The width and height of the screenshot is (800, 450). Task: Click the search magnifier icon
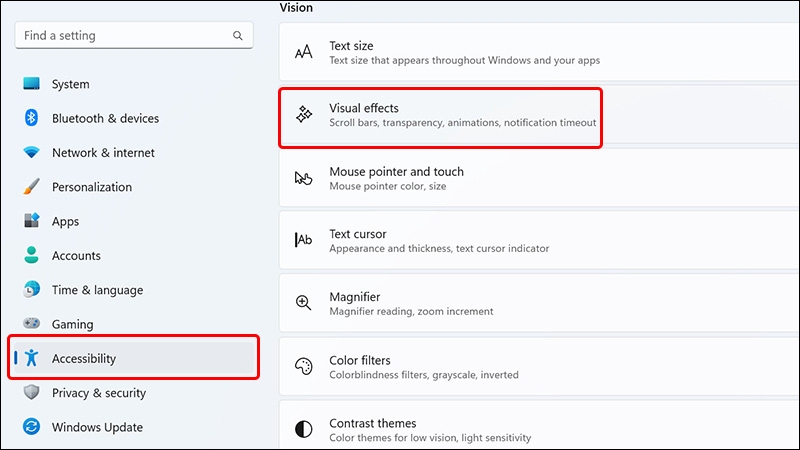(238, 36)
